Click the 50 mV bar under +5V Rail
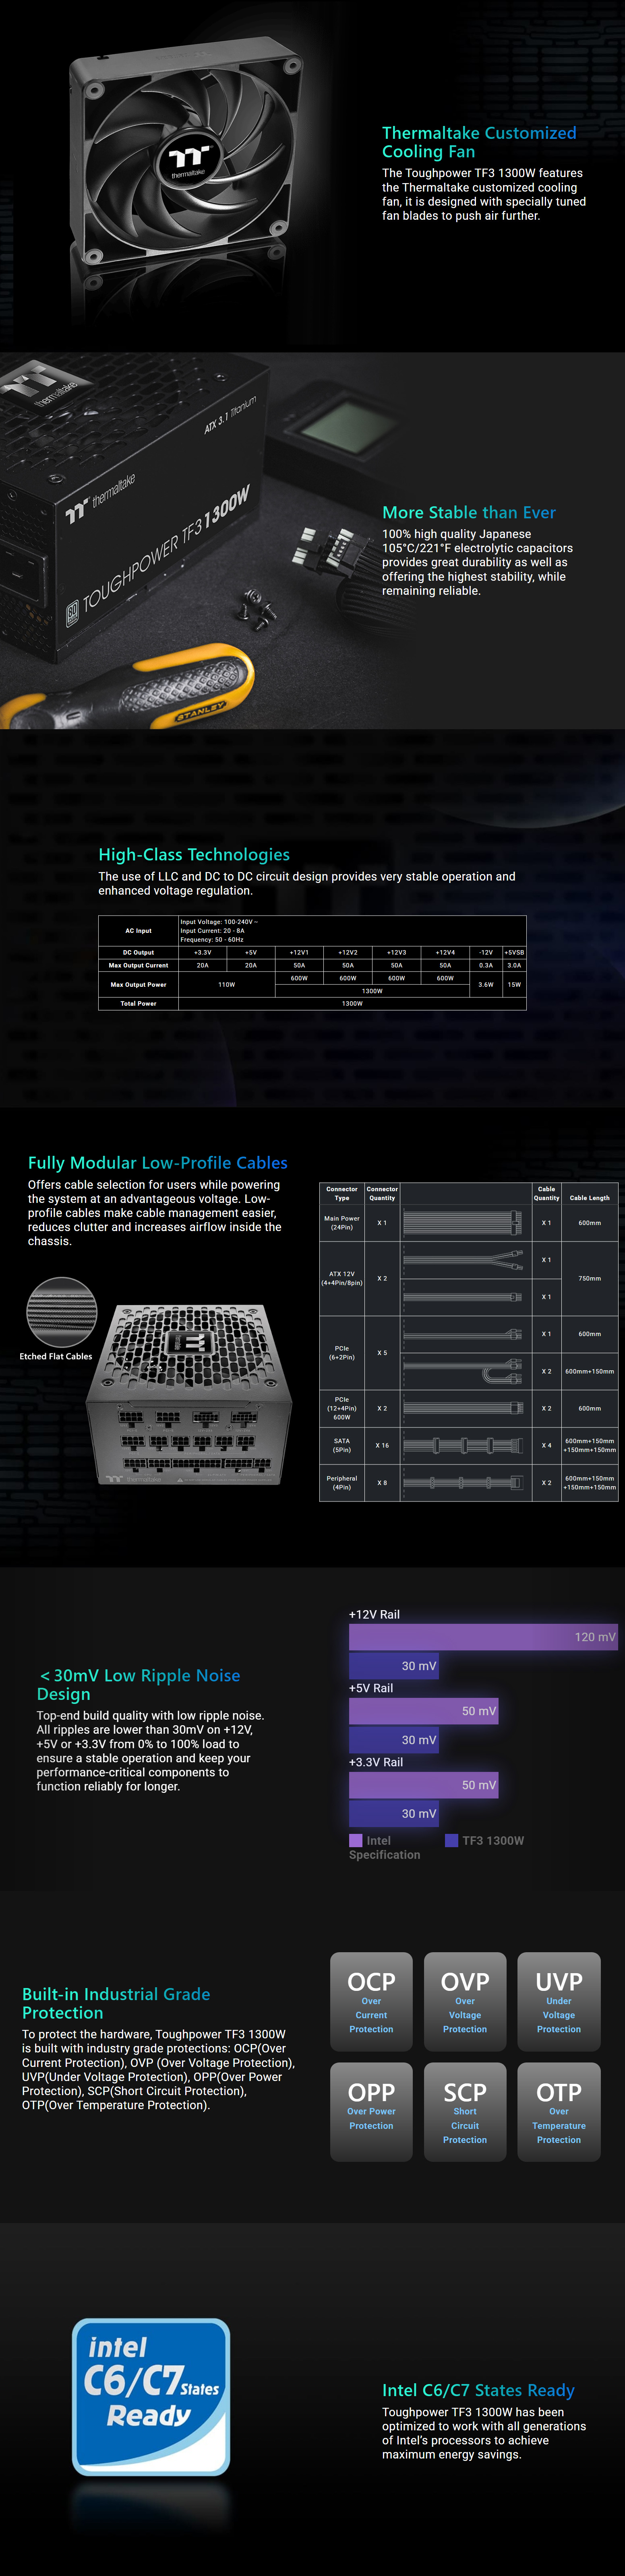625x2576 pixels. click(424, 1711)
